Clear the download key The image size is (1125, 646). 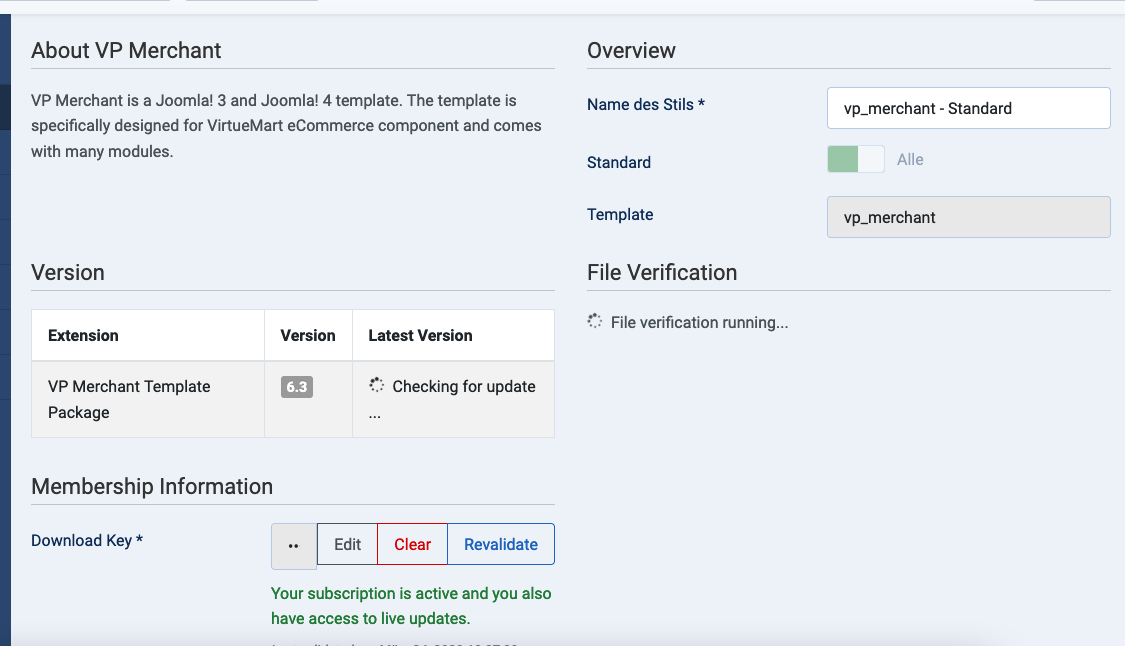coord(412,544)
